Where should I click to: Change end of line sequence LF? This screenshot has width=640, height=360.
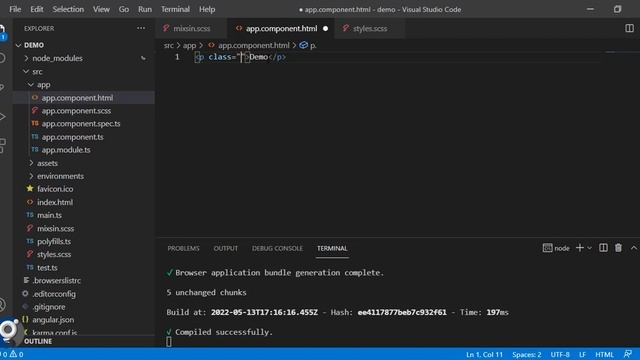(582, 354)
